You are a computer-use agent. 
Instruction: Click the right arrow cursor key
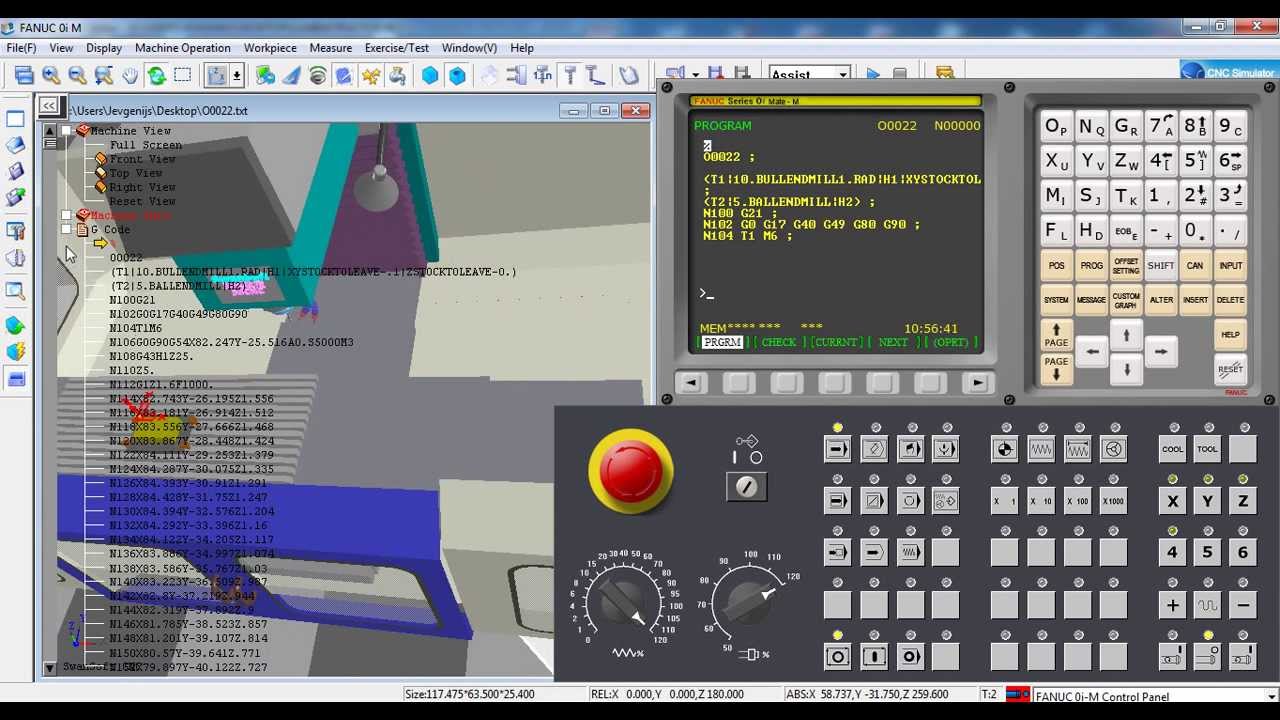tap(1160, 352)
